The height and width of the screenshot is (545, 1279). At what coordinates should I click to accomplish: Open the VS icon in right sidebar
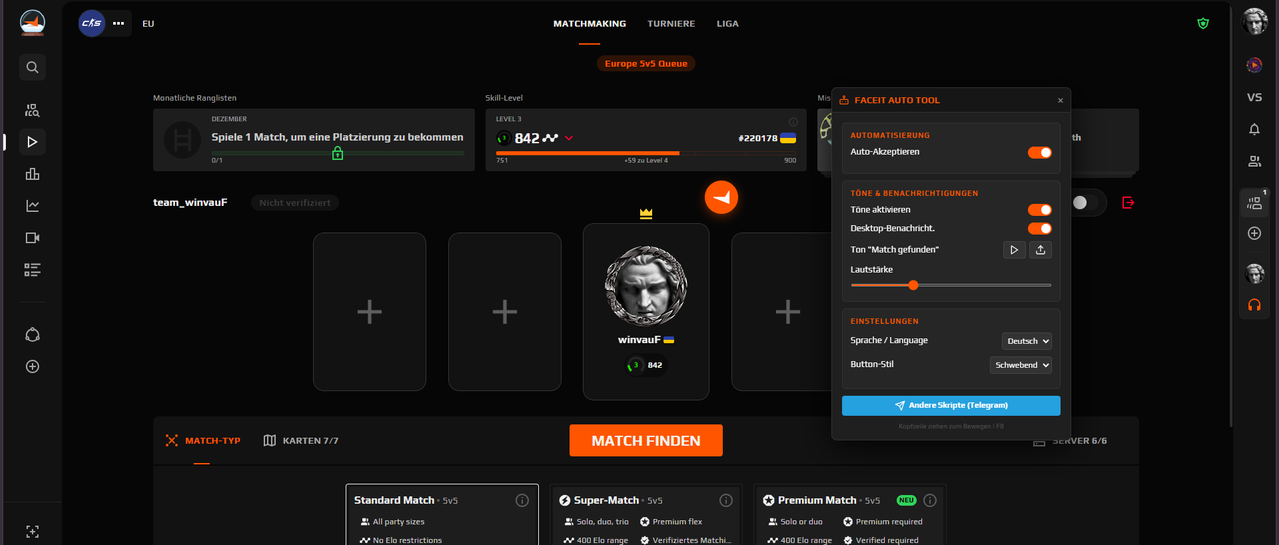pos(1254,97)
